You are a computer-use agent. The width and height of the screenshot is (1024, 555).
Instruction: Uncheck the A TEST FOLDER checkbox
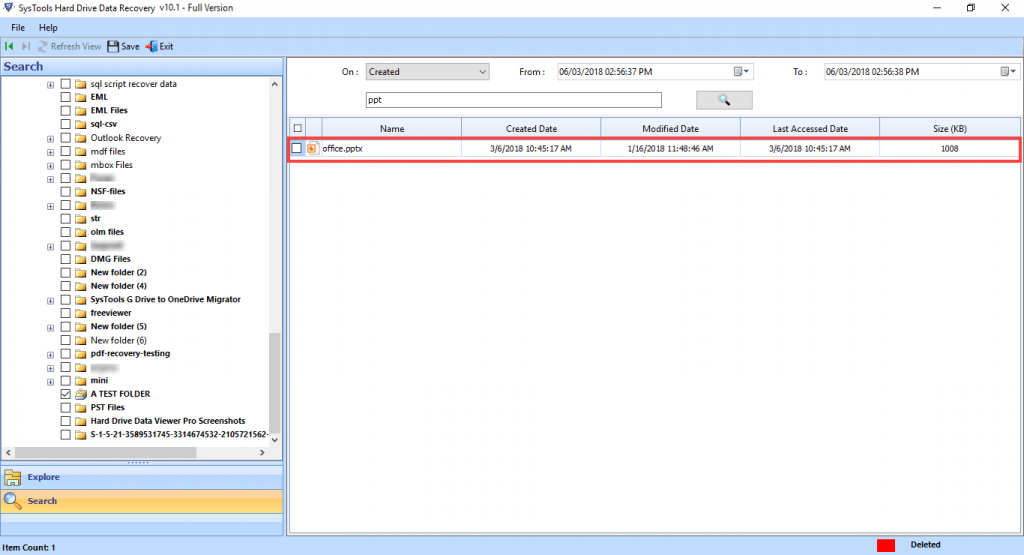(x=65, y=394)
